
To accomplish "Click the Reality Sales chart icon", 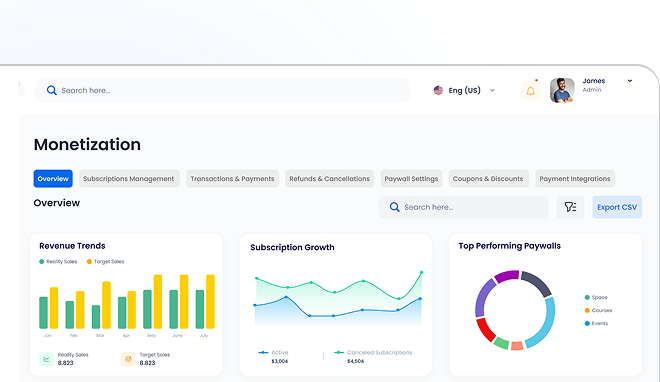I will click(46, 359).
